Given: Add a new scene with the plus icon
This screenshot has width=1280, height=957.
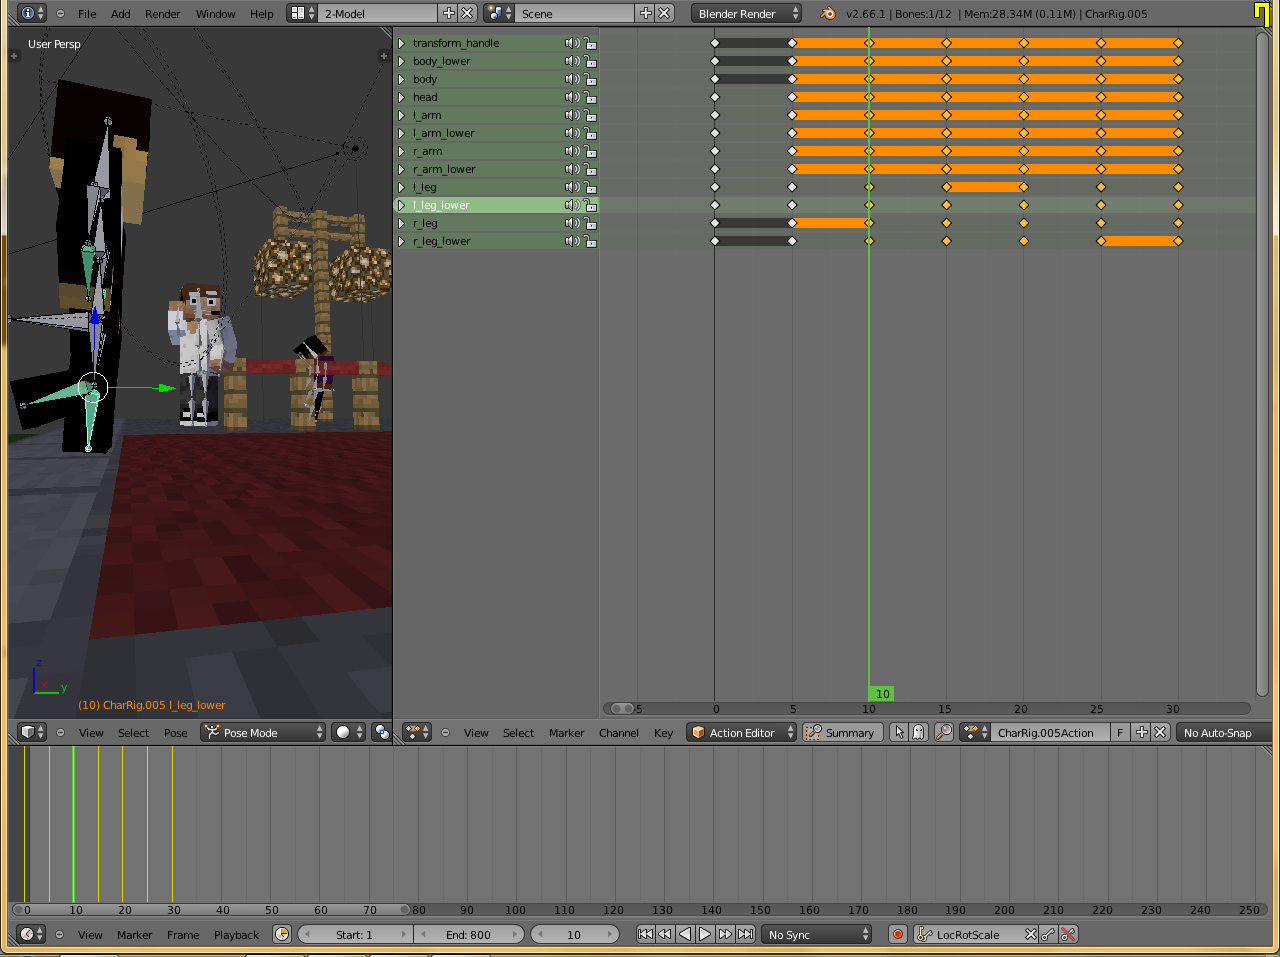Looking at the screenshot, I should click(x=646, y=13).
